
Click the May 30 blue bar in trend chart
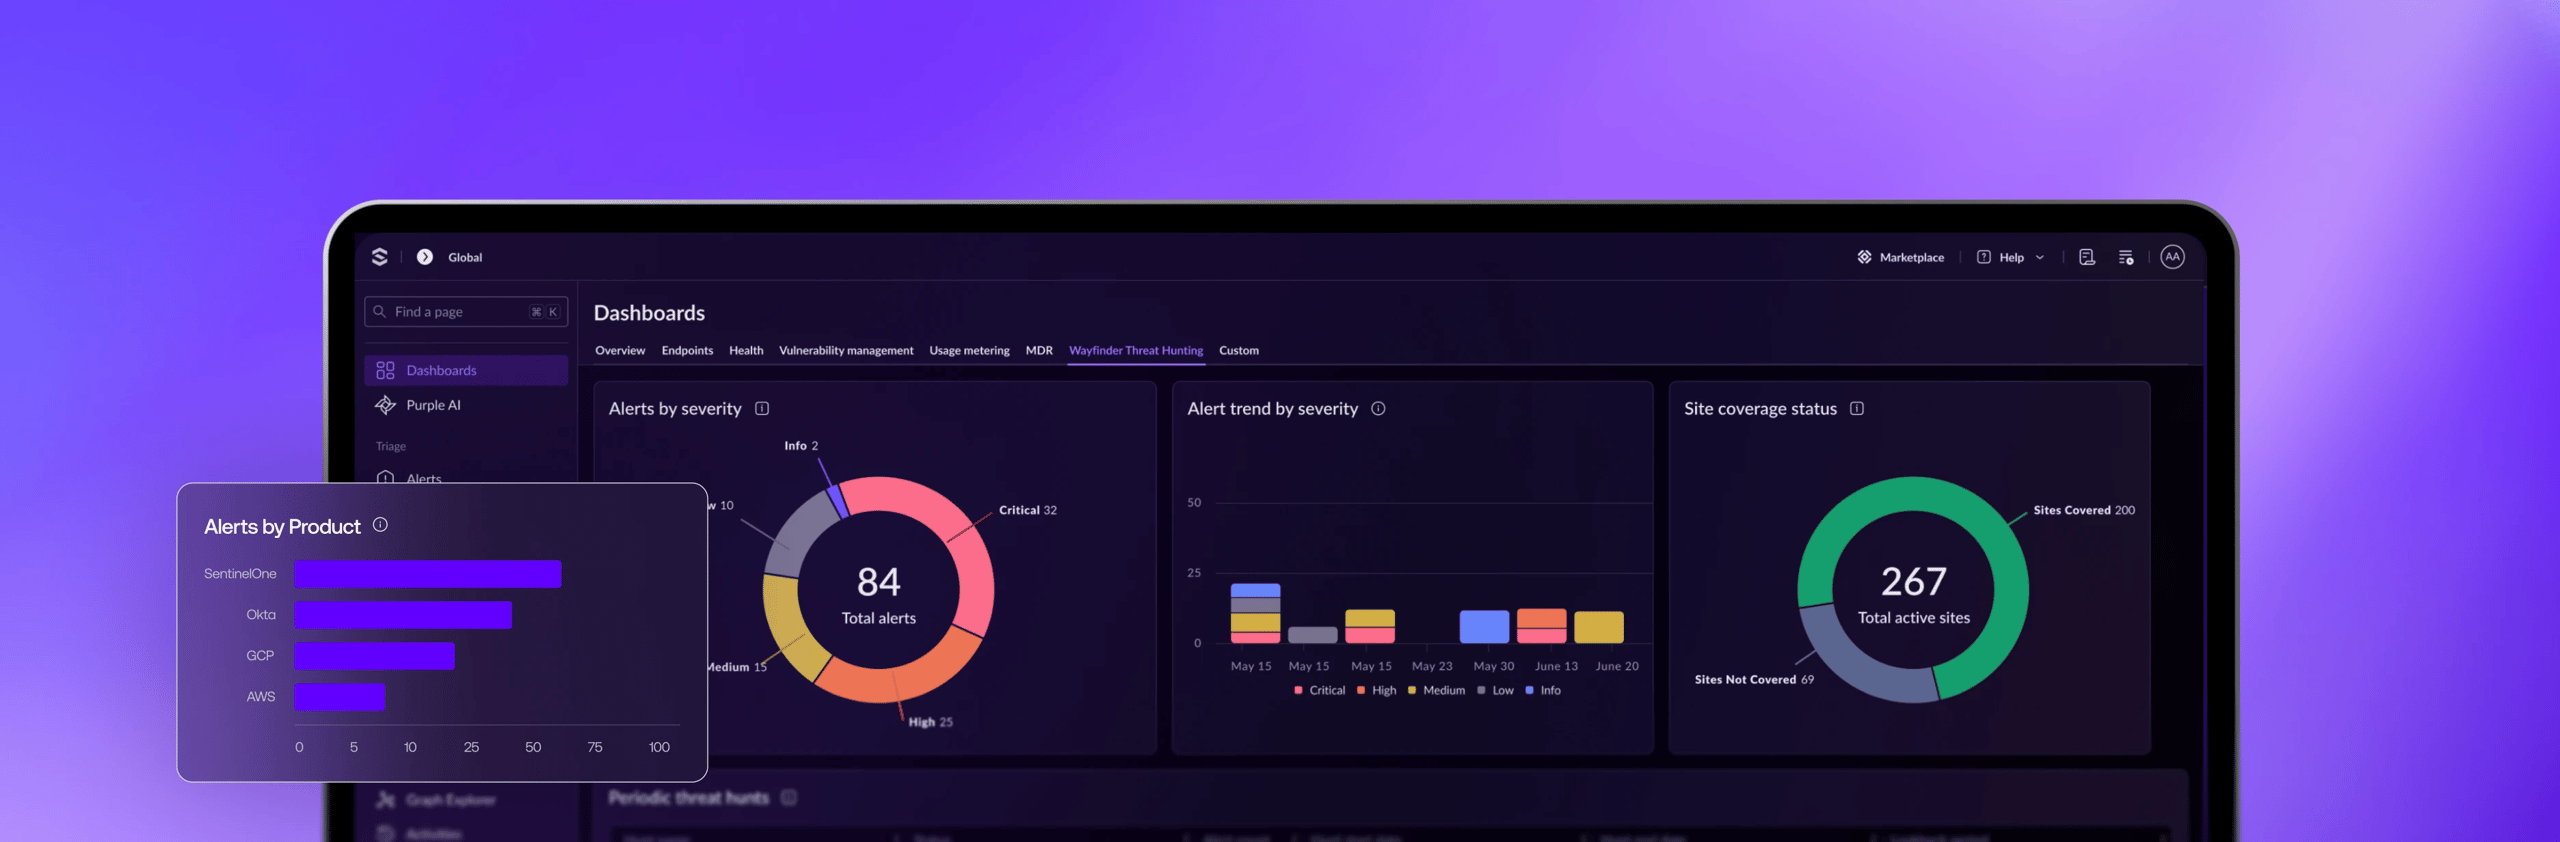click(1484, 627)
